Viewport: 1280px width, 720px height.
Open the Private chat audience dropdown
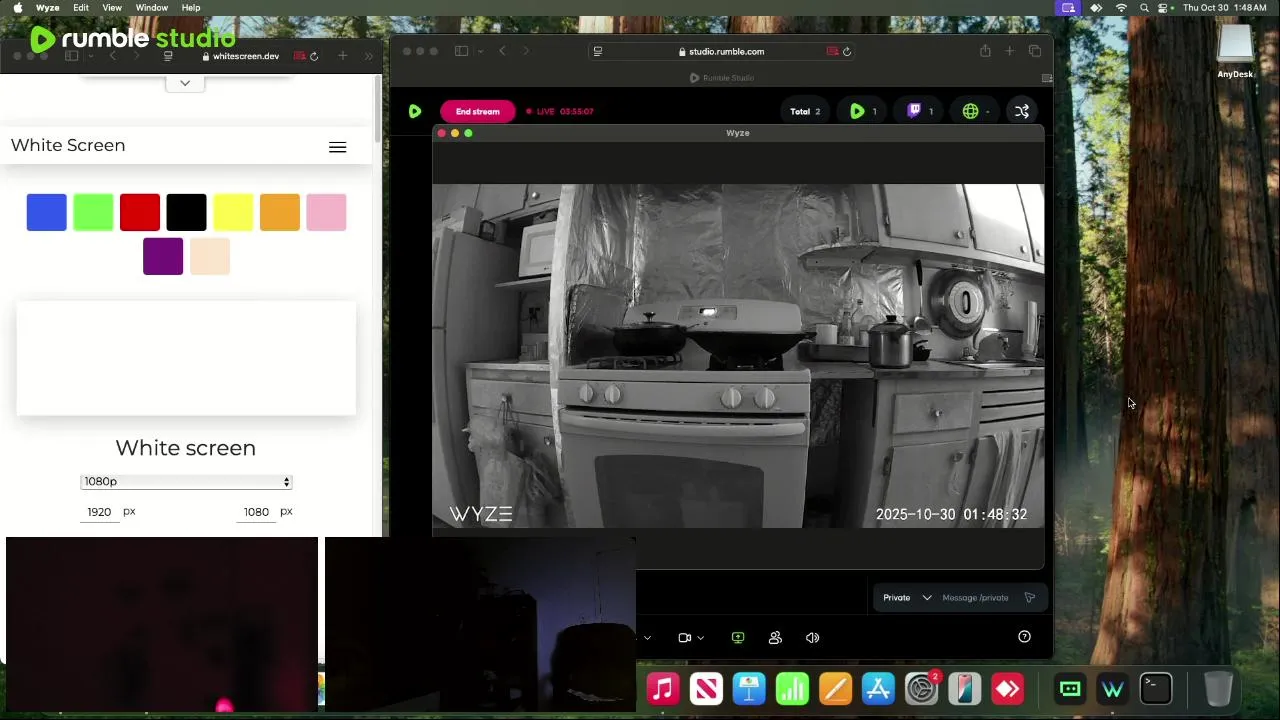tap(906, 597)
